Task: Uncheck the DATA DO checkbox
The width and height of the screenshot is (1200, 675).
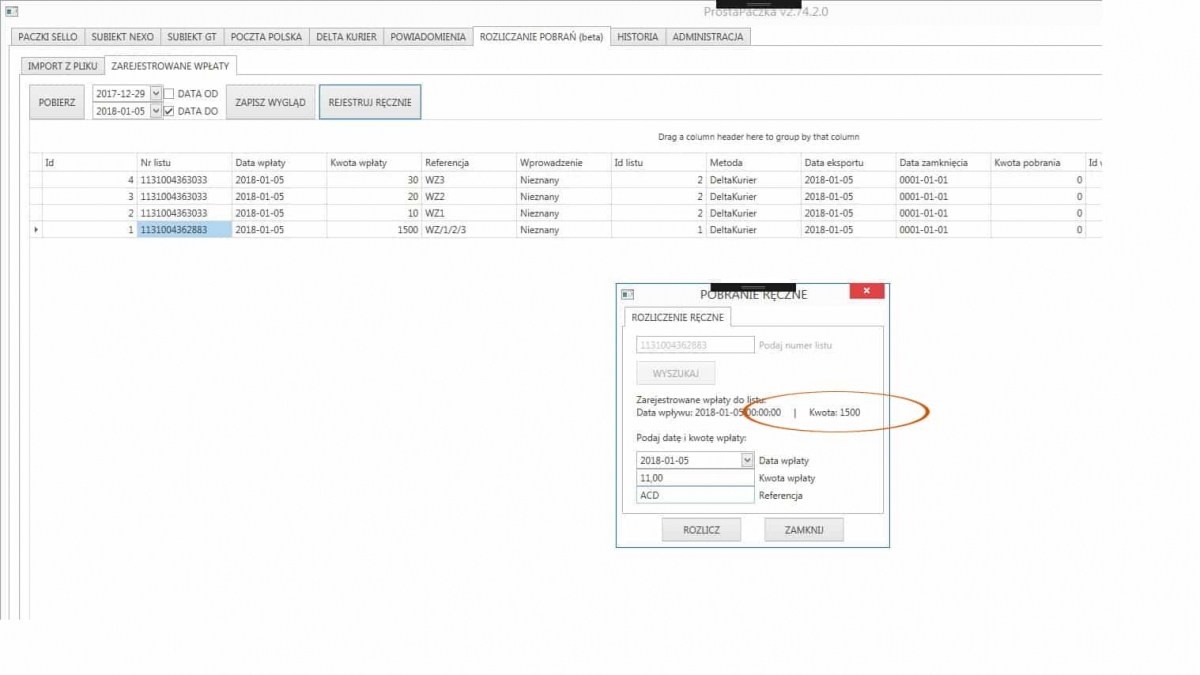Action: [169, 111]
